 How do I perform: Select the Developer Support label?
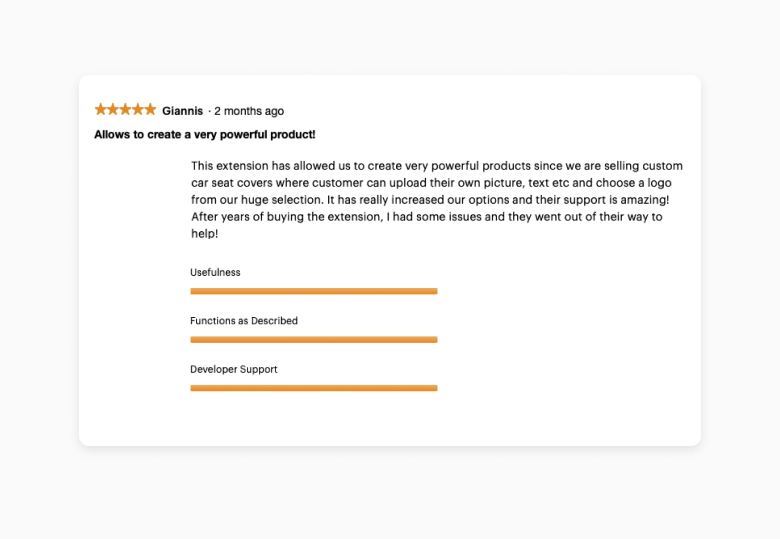(234, 370)
